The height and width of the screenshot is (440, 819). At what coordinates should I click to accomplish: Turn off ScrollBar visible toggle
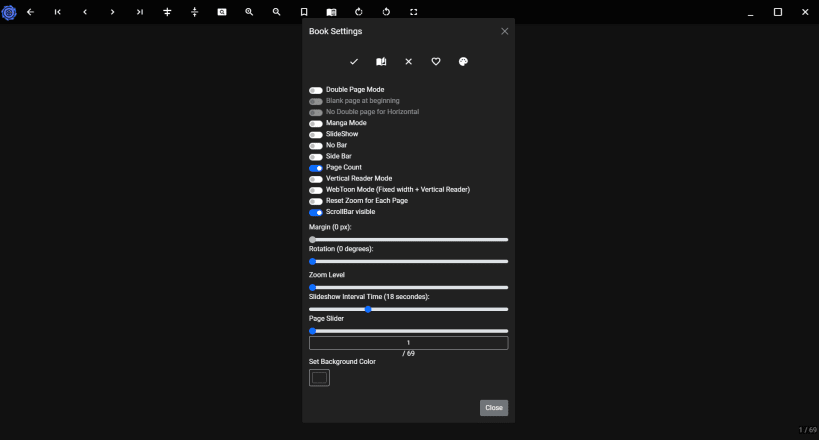(x=315, y=212)
